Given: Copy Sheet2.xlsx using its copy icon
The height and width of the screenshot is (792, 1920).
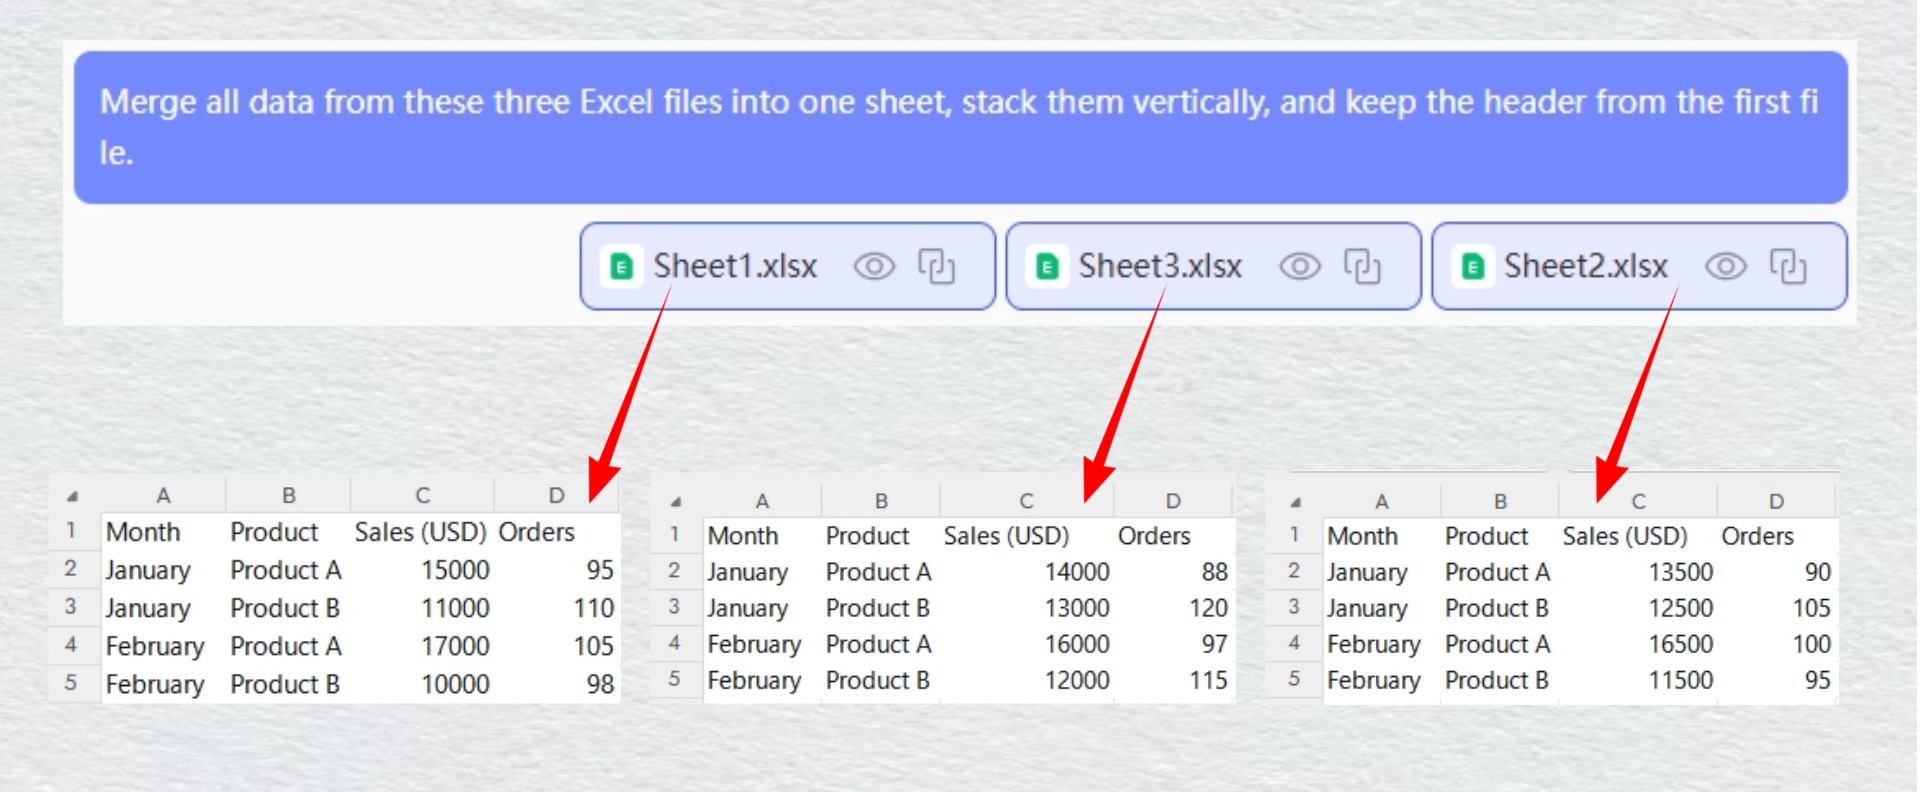Looking at the screenshot, I should [x=1788, y=267].
